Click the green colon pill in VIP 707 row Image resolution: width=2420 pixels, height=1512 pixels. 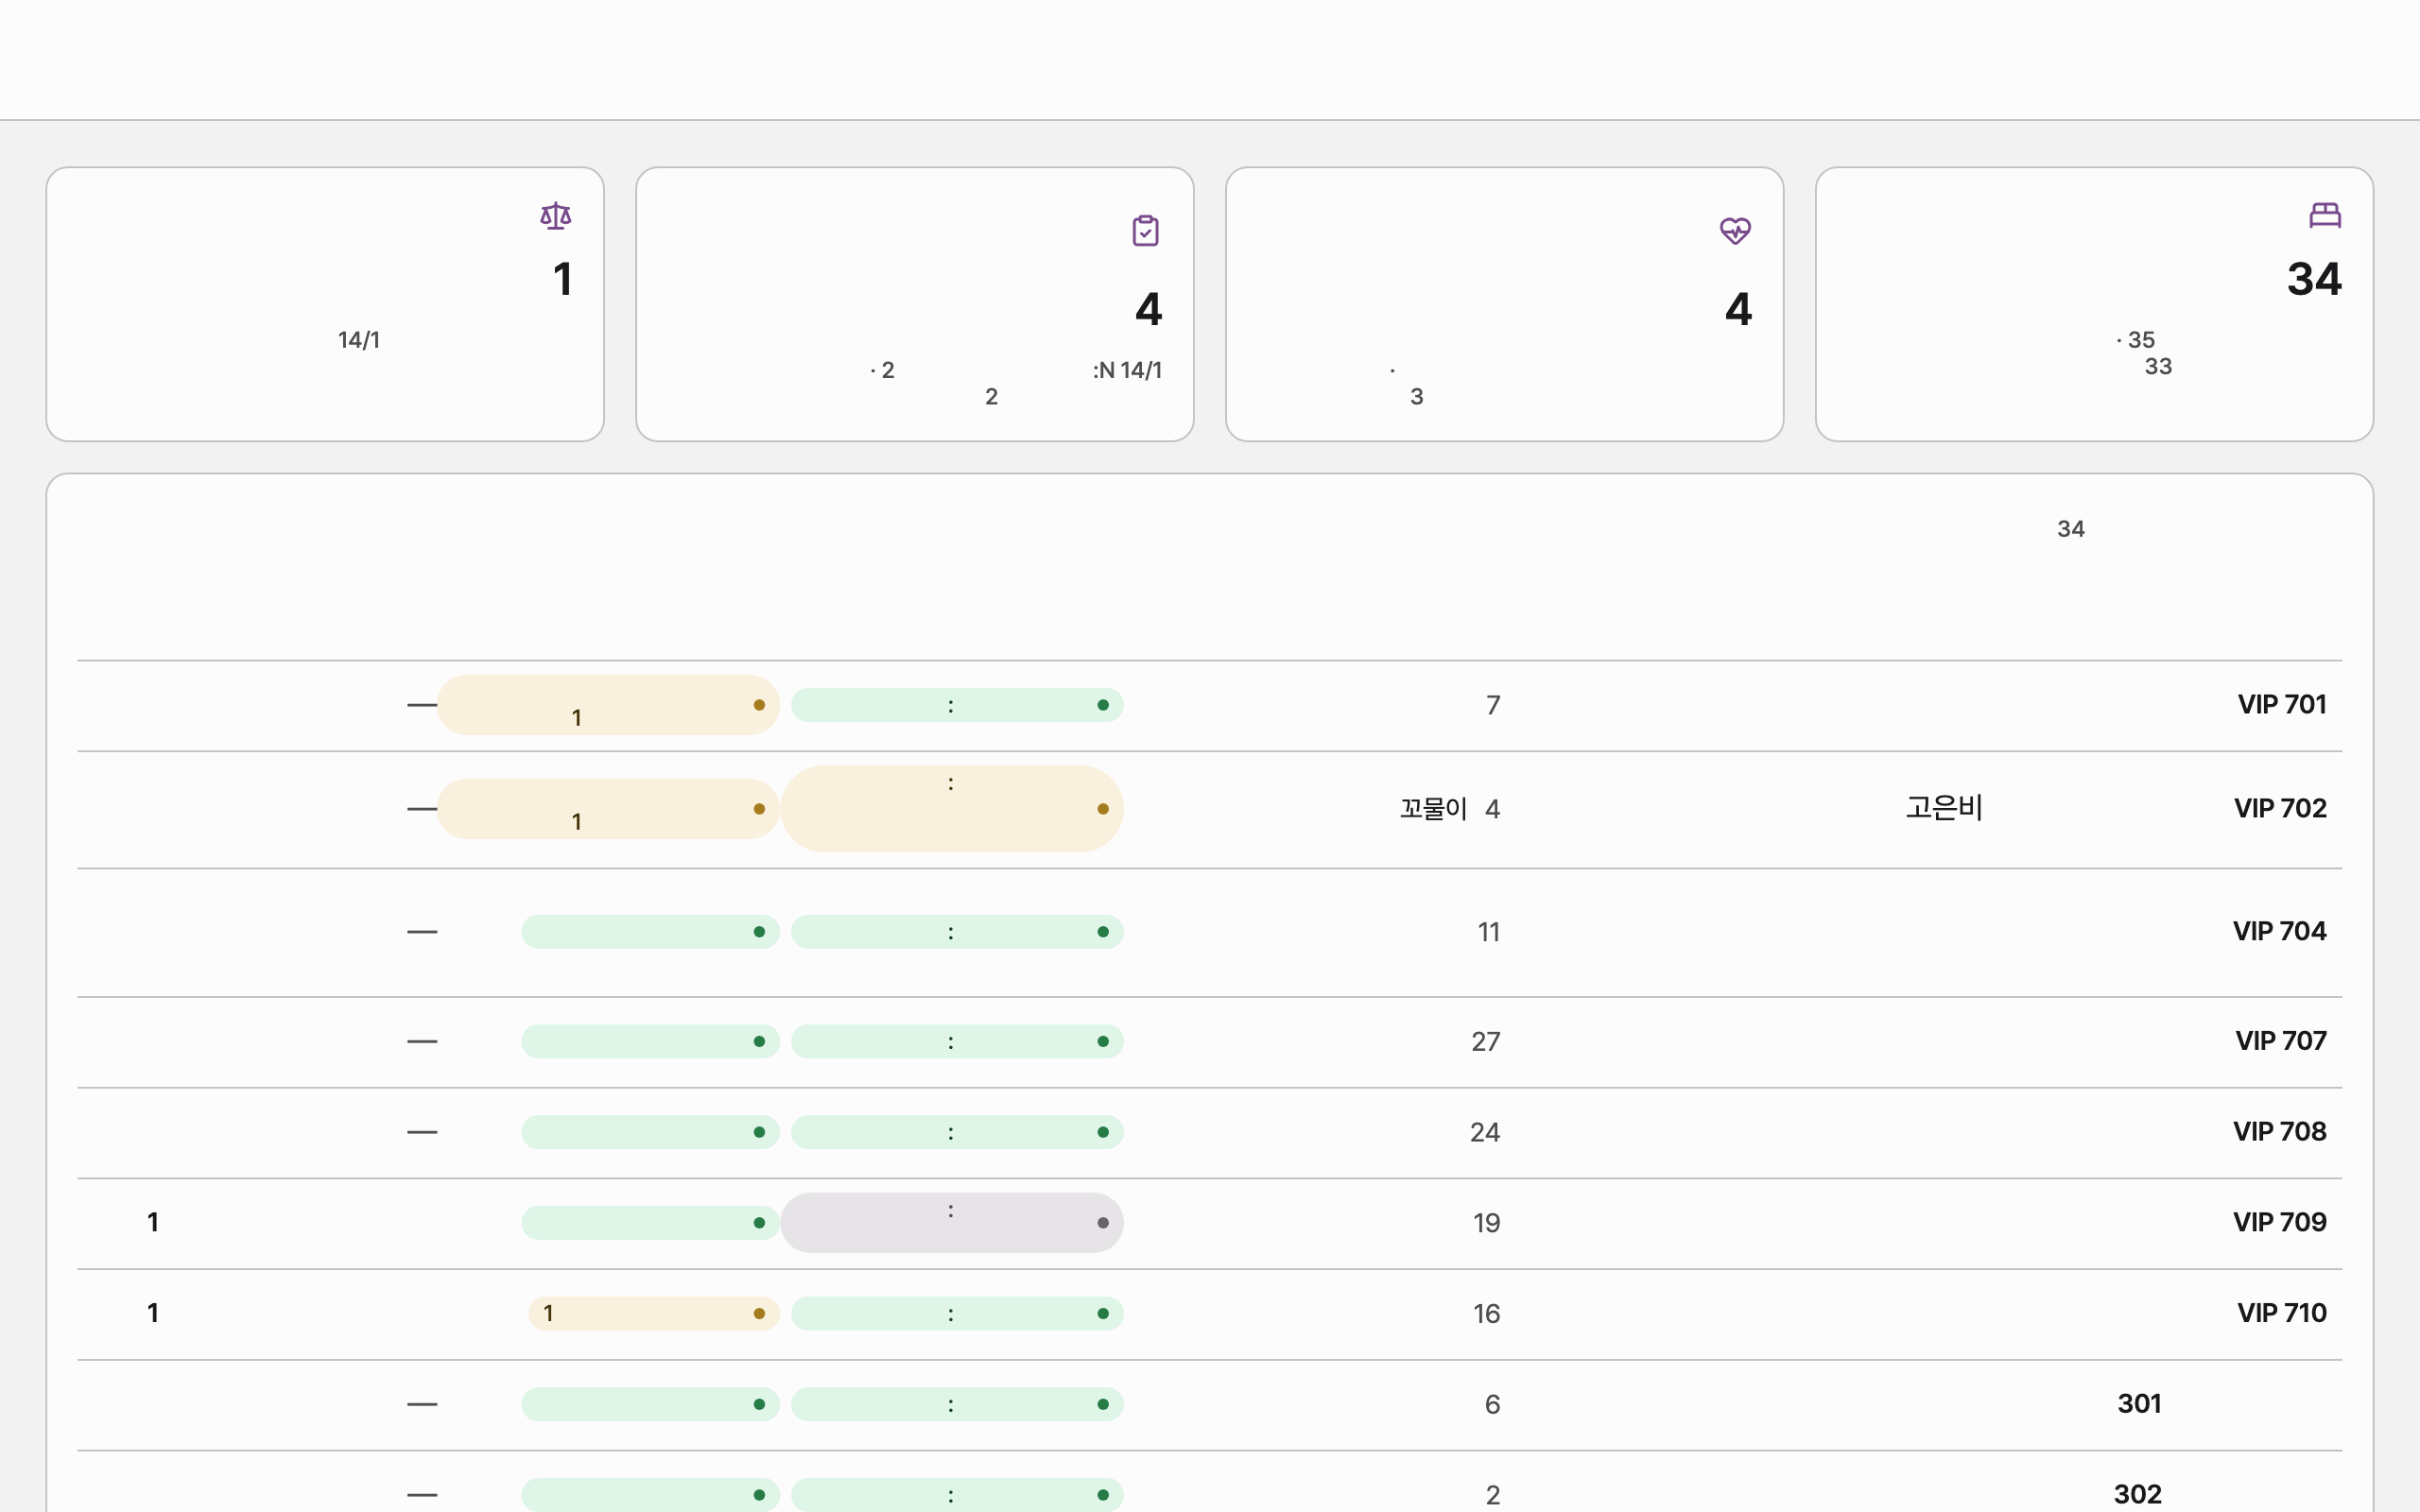pos(957,1042)
